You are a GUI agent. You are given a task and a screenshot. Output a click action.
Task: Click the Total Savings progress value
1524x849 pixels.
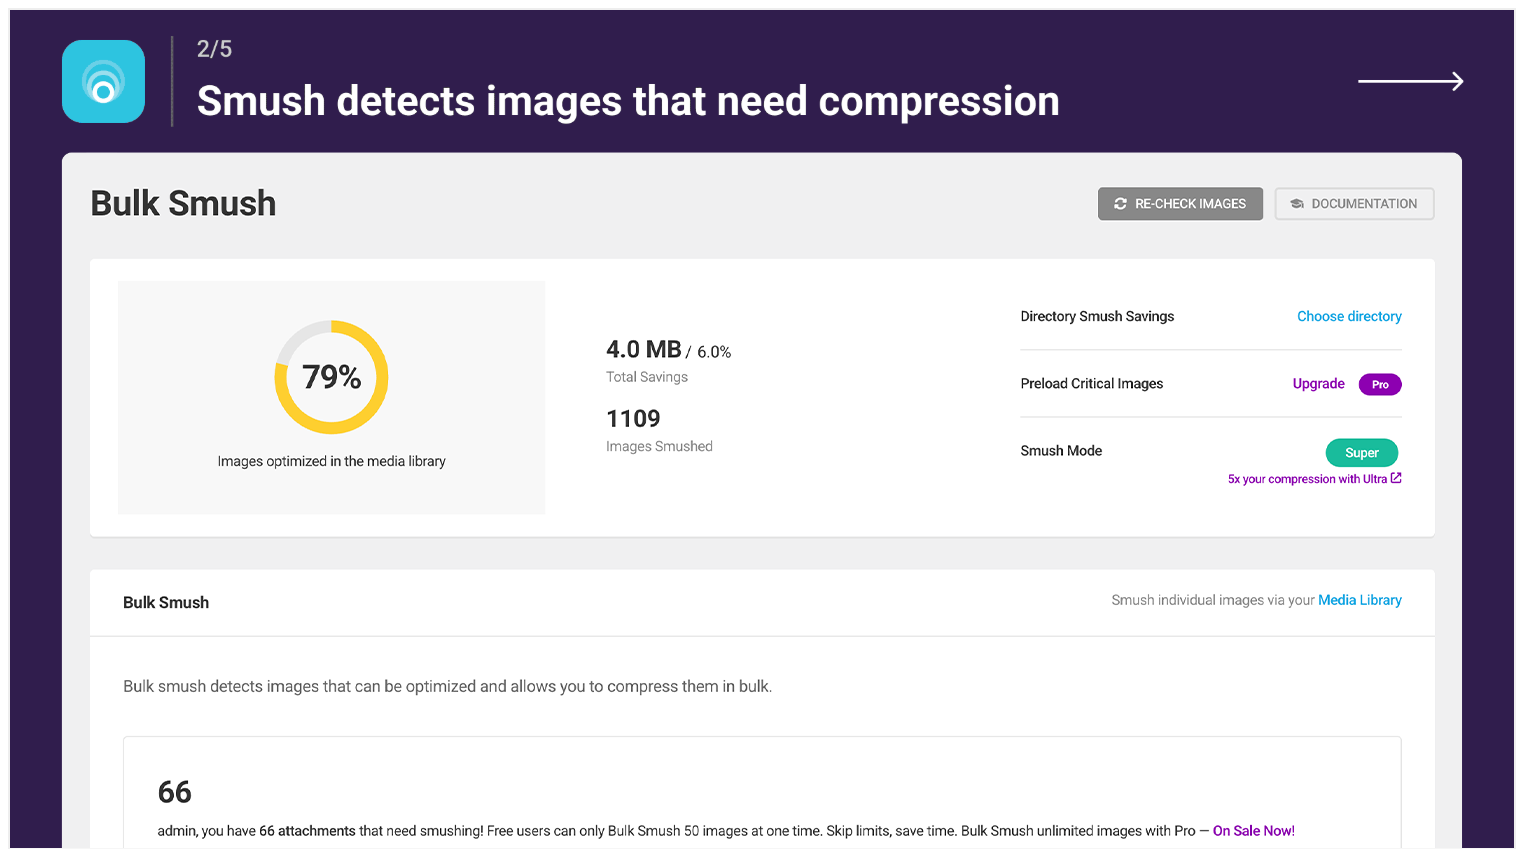[668, 350]
